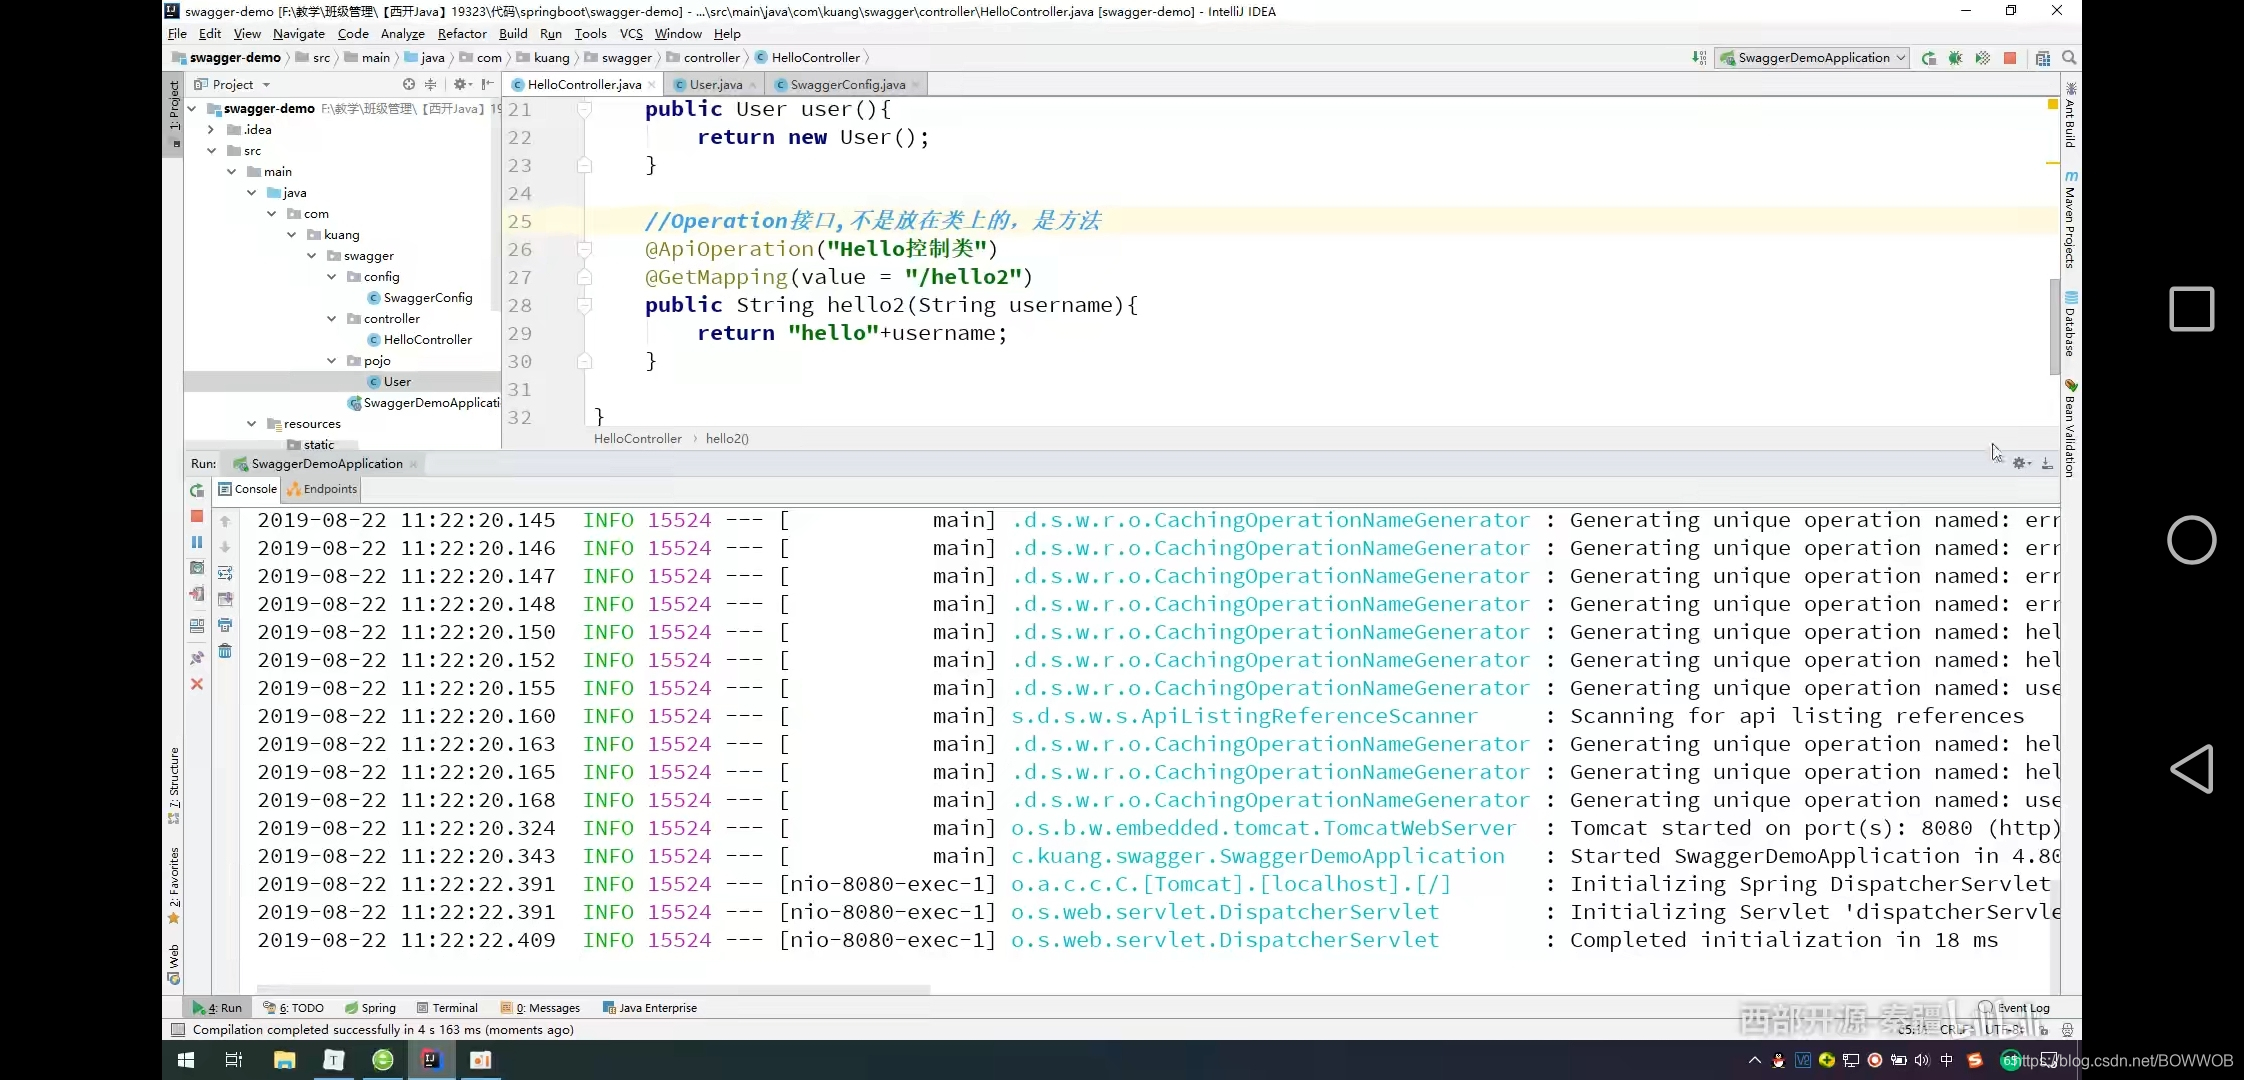
Task: Collapse the pojo folder in tree
Action: [332, 361]
